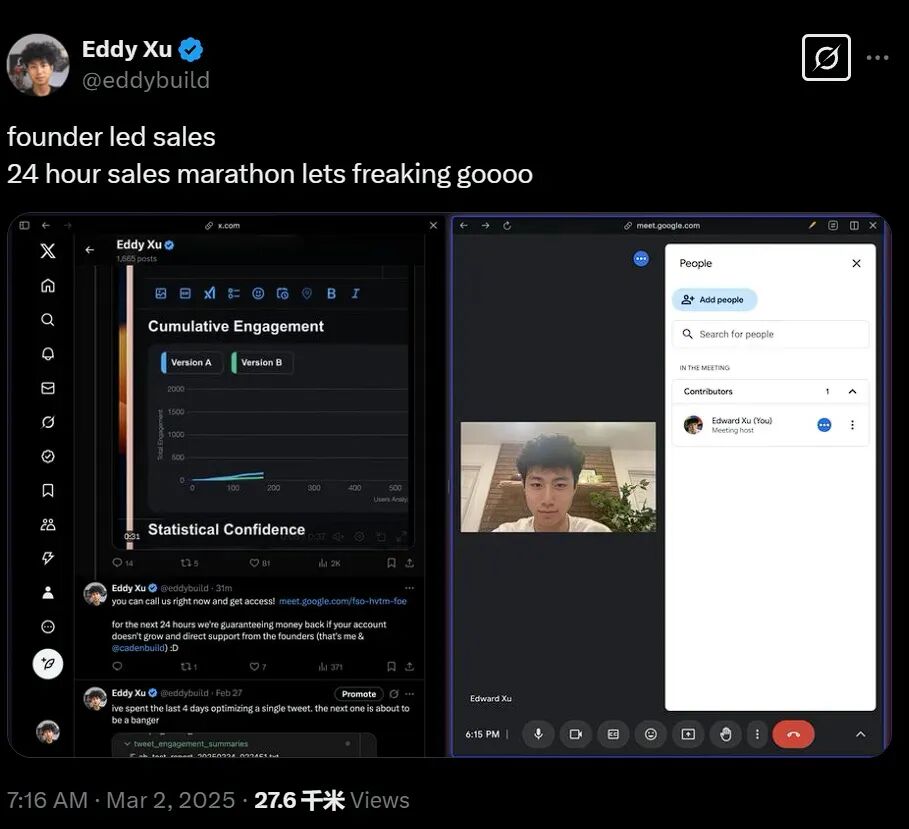
Task: Send a reaction with emoji button
Action: (650, 734)
